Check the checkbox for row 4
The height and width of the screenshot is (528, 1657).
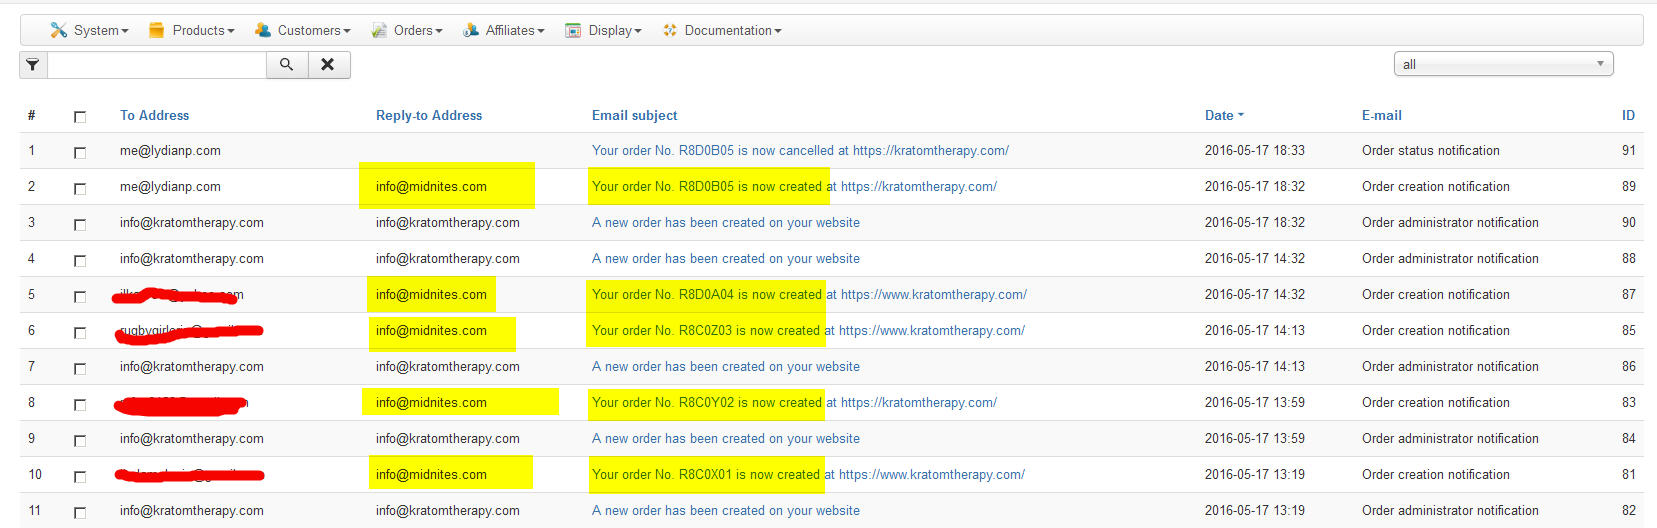(80, 261)
